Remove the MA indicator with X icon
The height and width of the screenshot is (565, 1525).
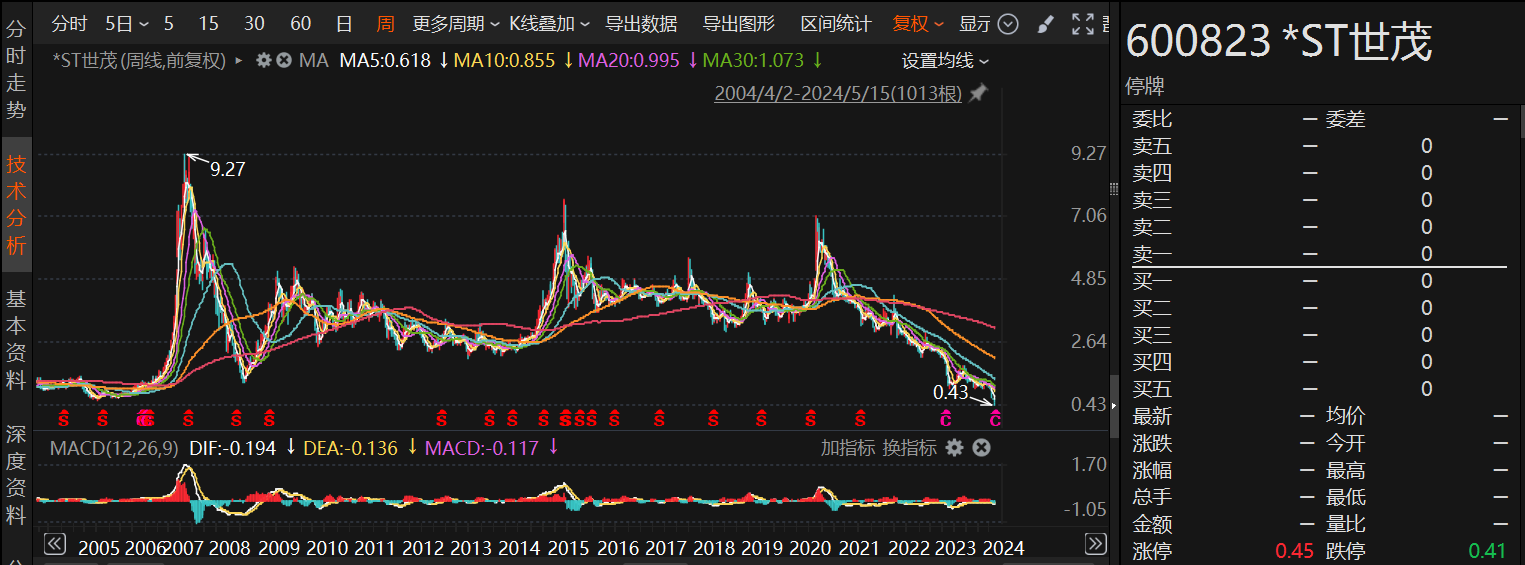pos(284,61)
